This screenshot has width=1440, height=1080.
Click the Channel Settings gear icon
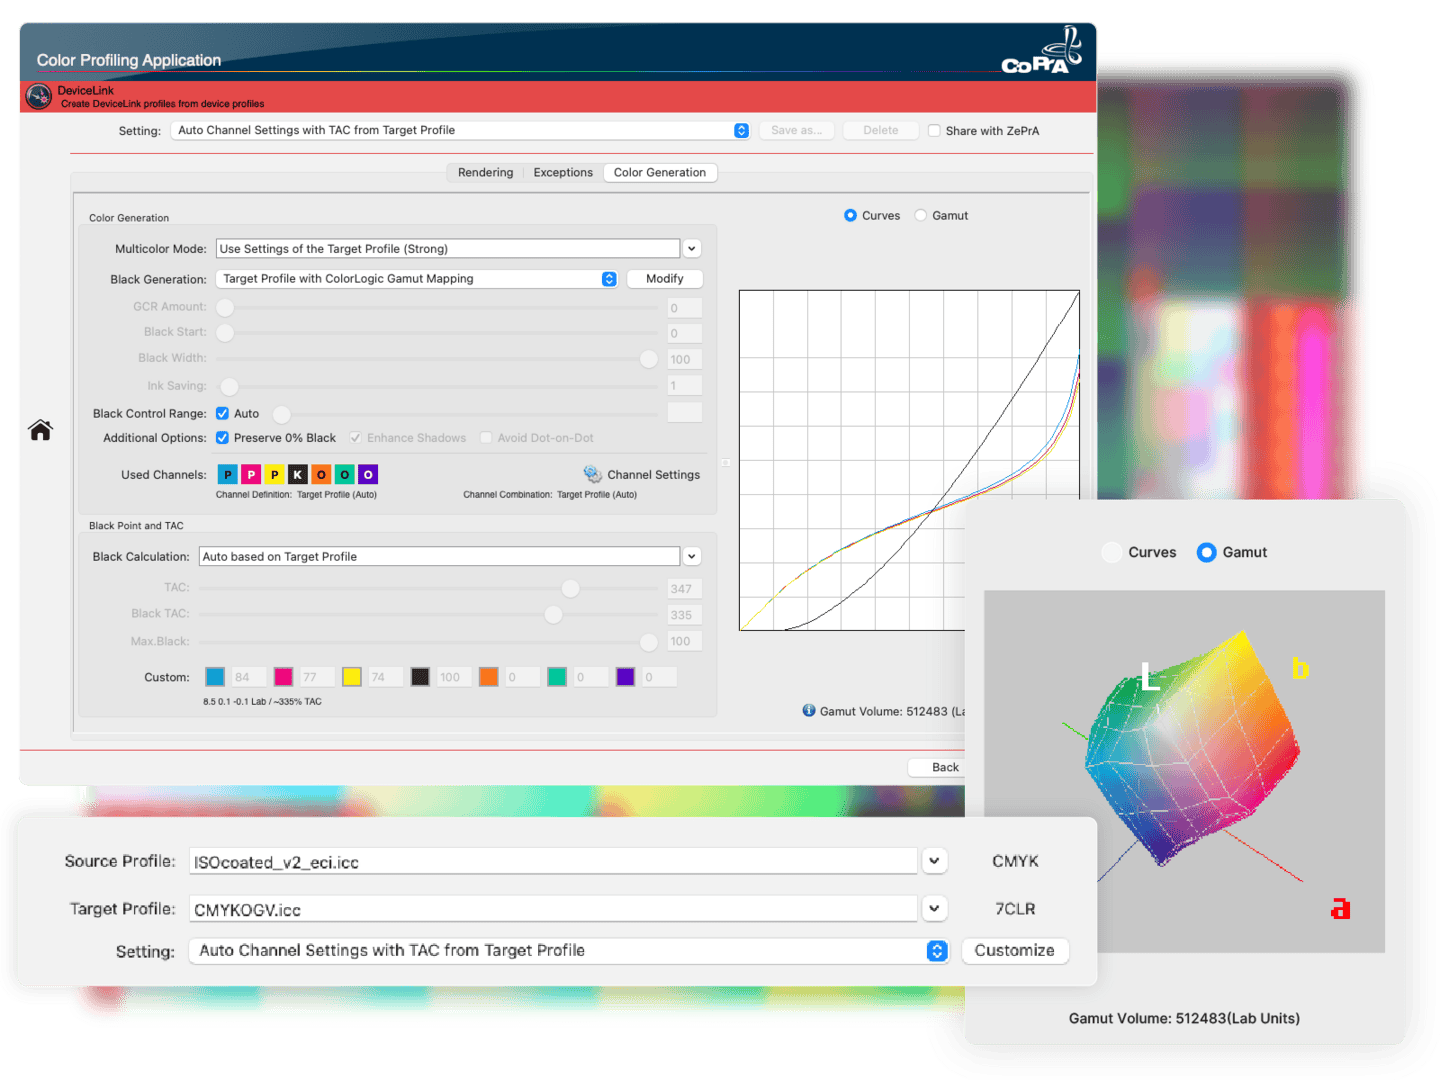[x=593, y=474]
